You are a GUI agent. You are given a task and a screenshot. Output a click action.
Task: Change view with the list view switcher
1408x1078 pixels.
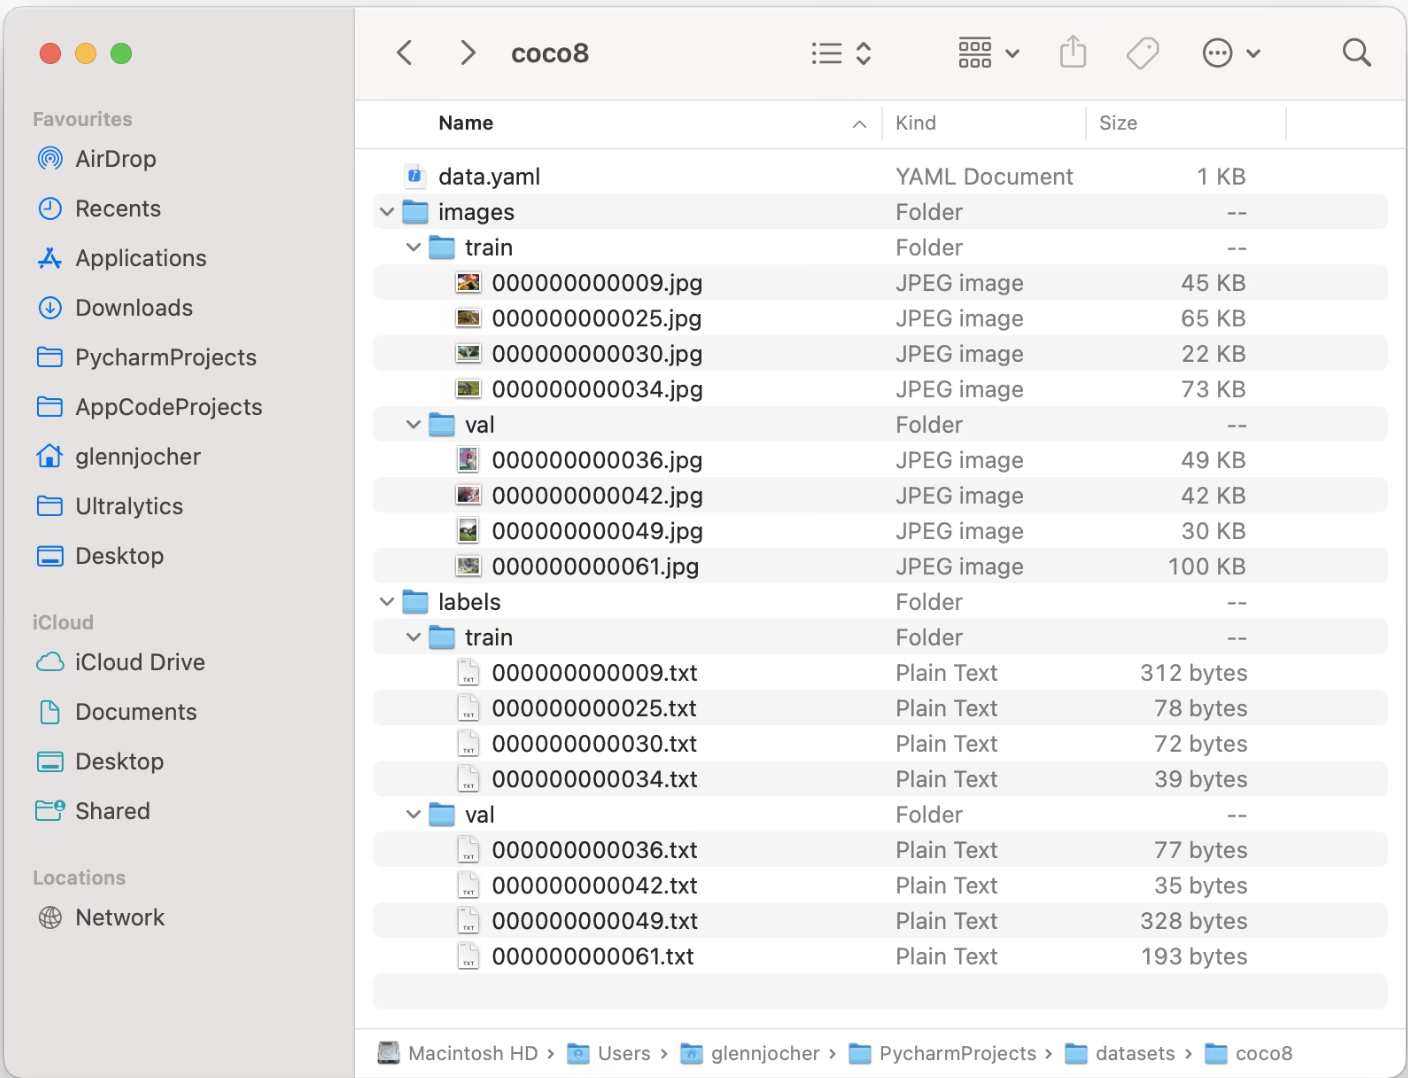click(x=841, y=53)
